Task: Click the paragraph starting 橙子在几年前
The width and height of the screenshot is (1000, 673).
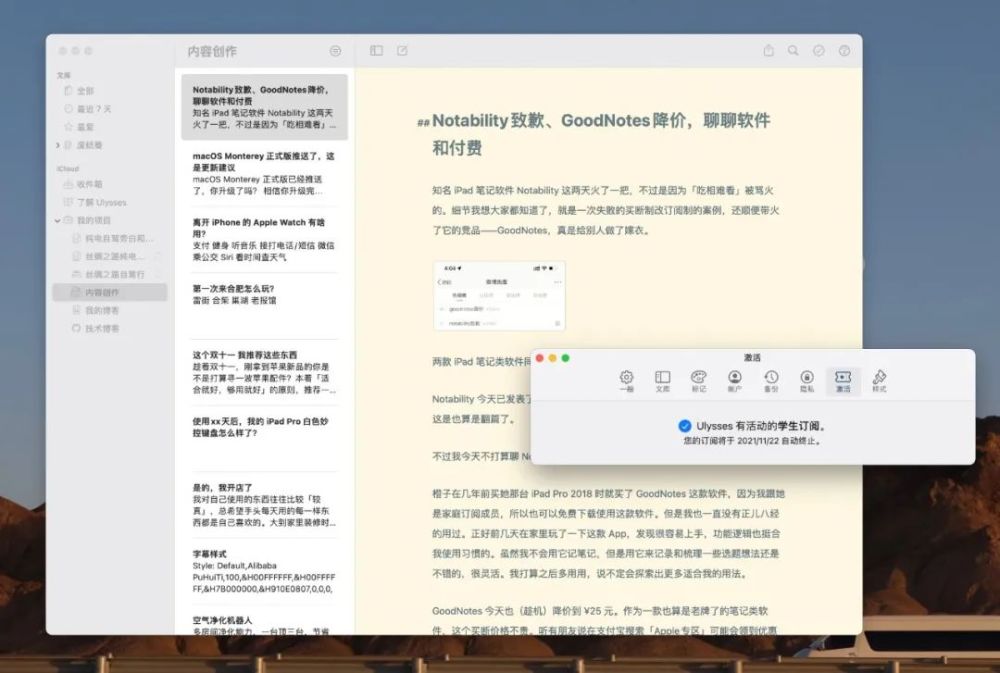Action: [608, 533]
